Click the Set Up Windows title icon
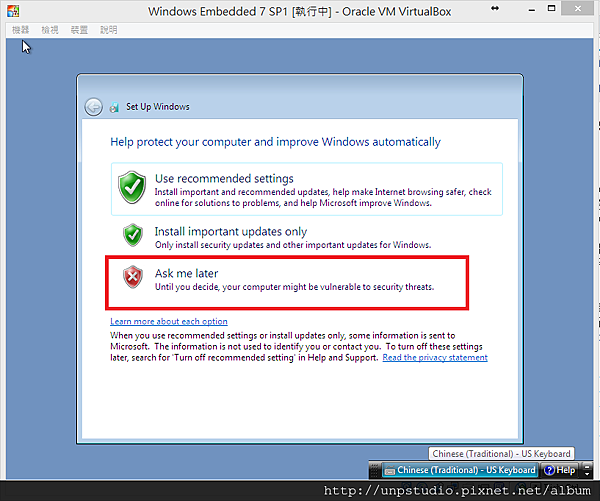Viewport: 600px width, 501px height. tap(114, 108)
